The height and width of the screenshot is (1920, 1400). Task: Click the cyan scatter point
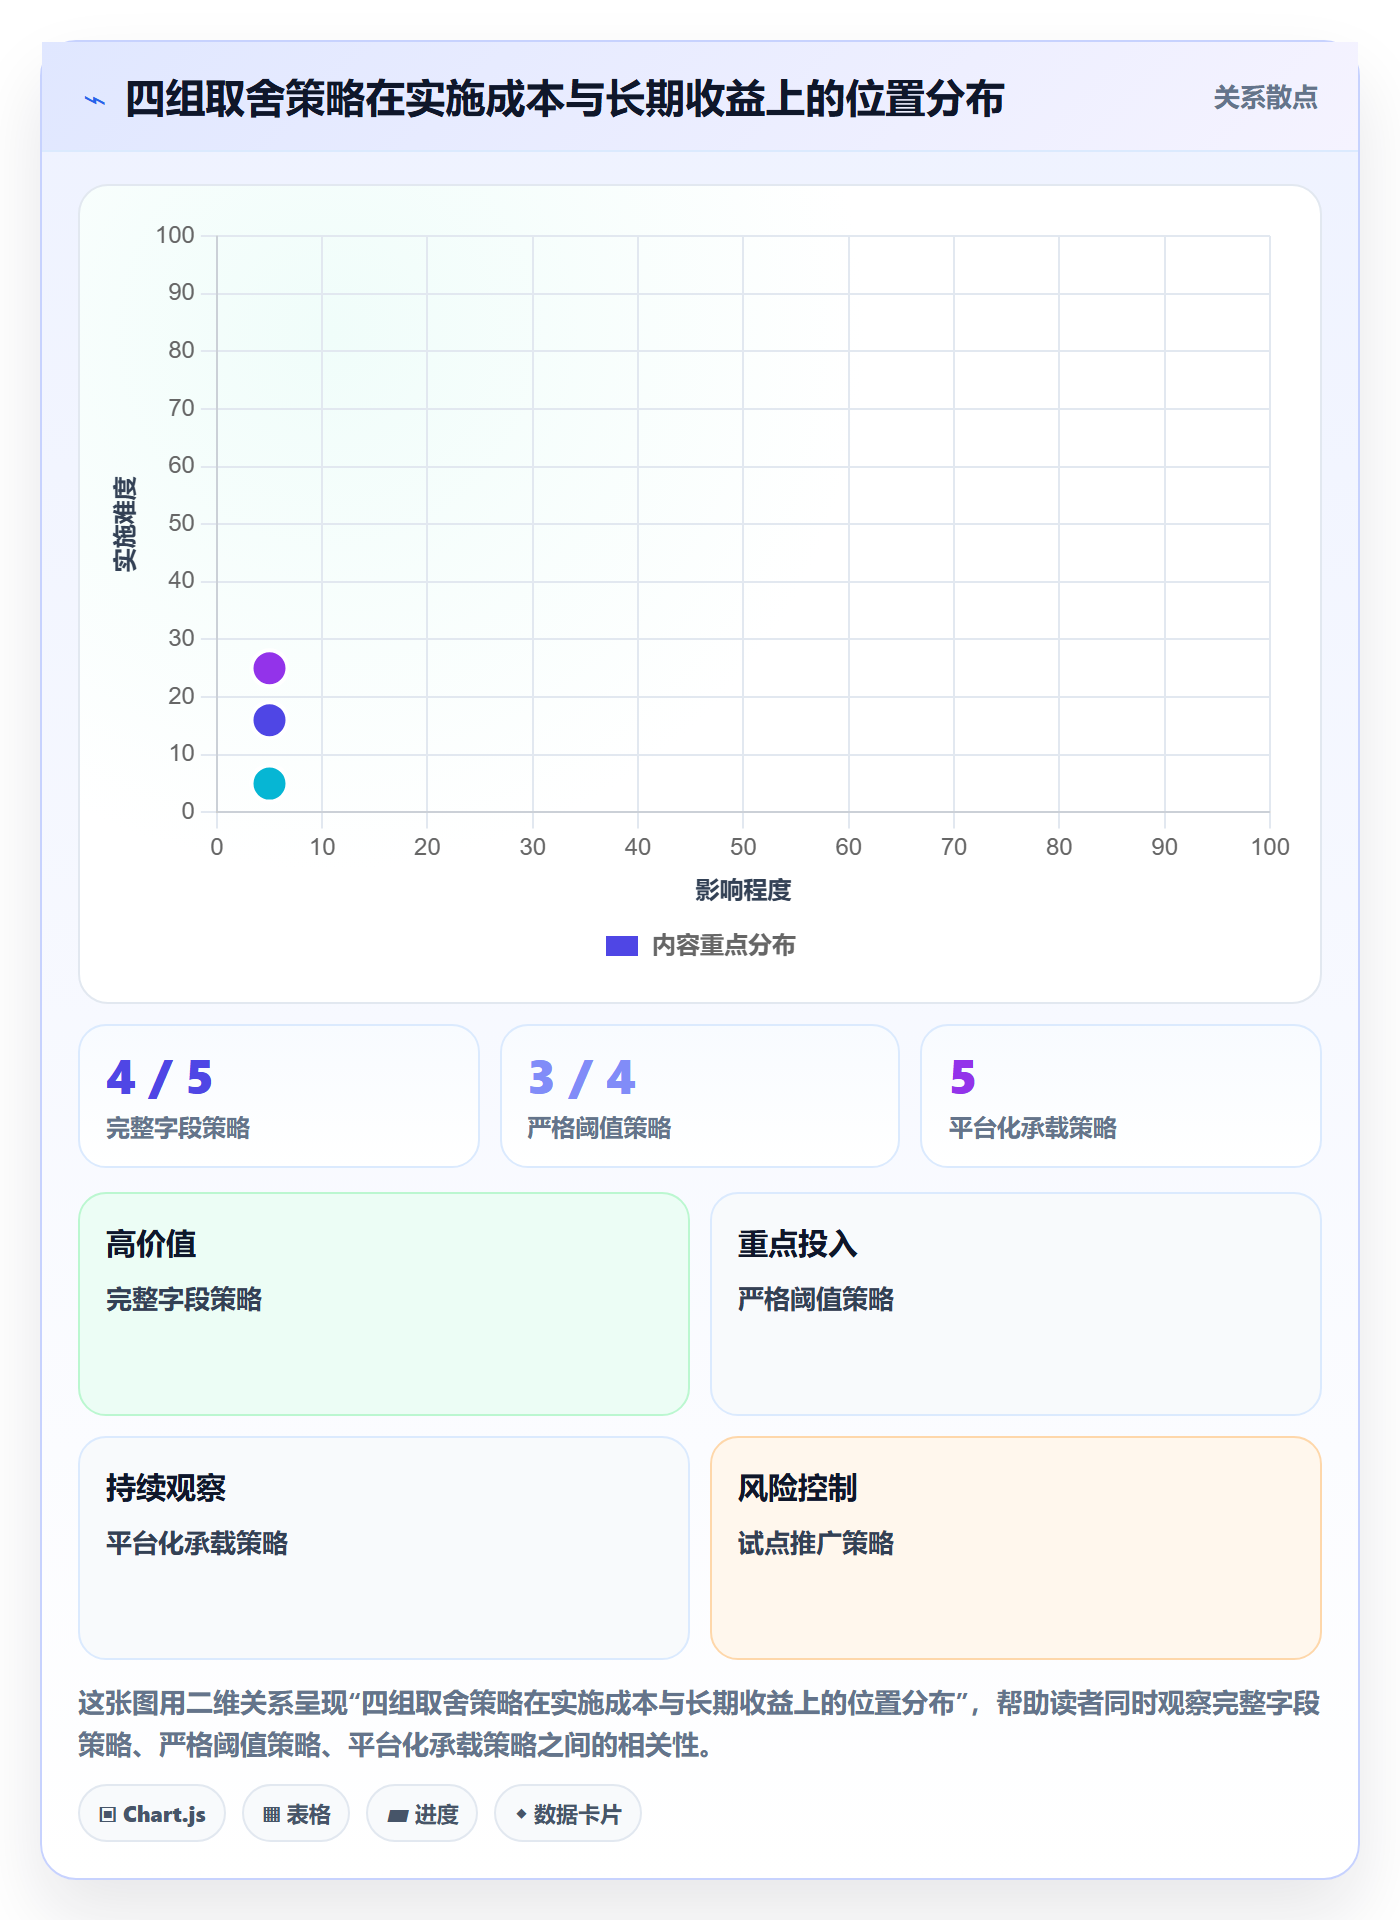click(x=269, y=783)
